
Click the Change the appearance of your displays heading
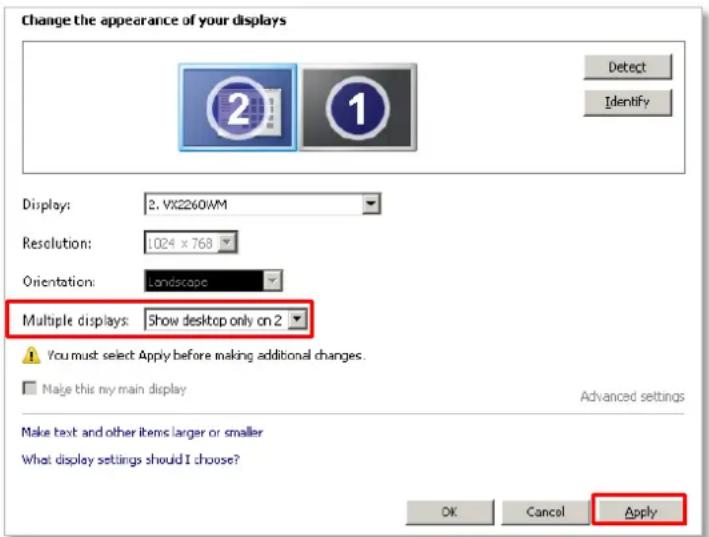pos(154,20)
